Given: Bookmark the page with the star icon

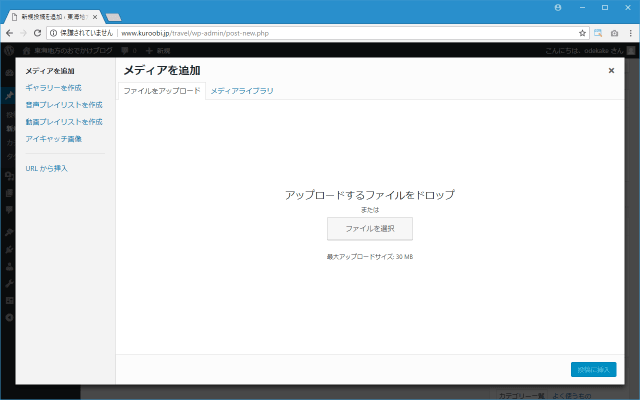Looking at the screenshot, I should pos(582,33).
